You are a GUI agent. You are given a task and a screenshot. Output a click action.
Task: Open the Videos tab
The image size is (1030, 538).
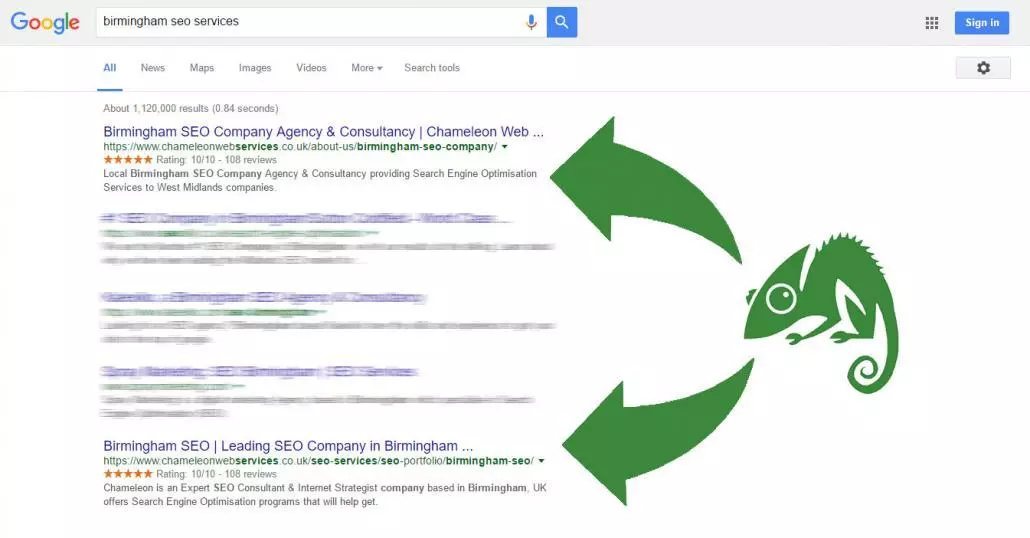pos(311,68)
